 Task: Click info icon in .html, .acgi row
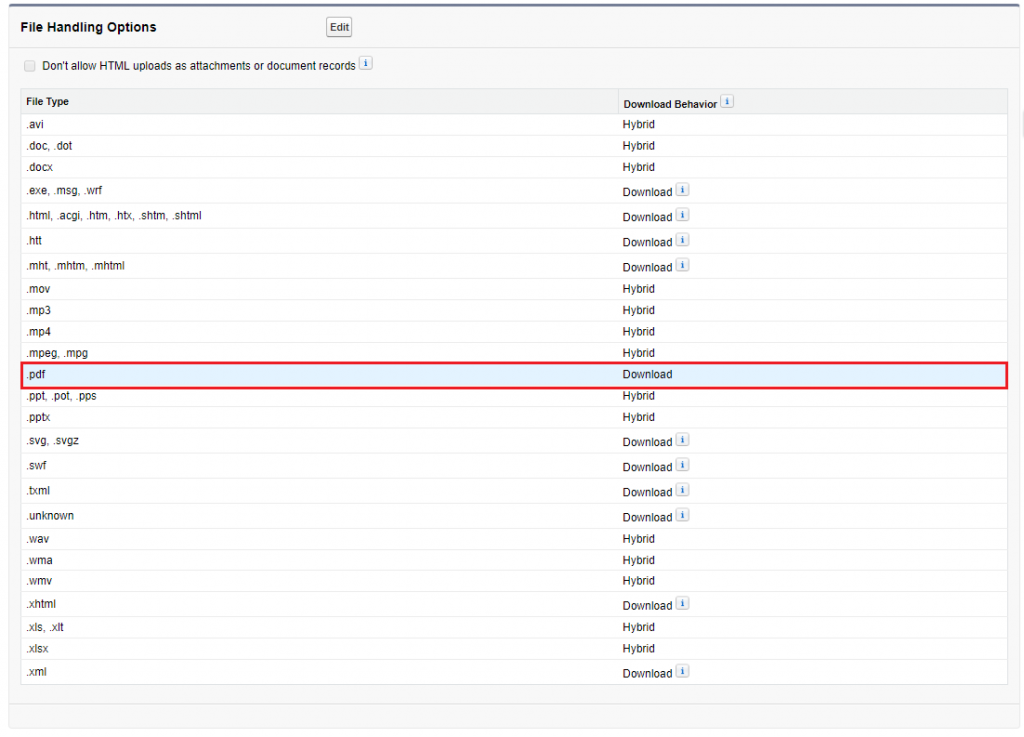pyautogui.click(x=682, y=215)
